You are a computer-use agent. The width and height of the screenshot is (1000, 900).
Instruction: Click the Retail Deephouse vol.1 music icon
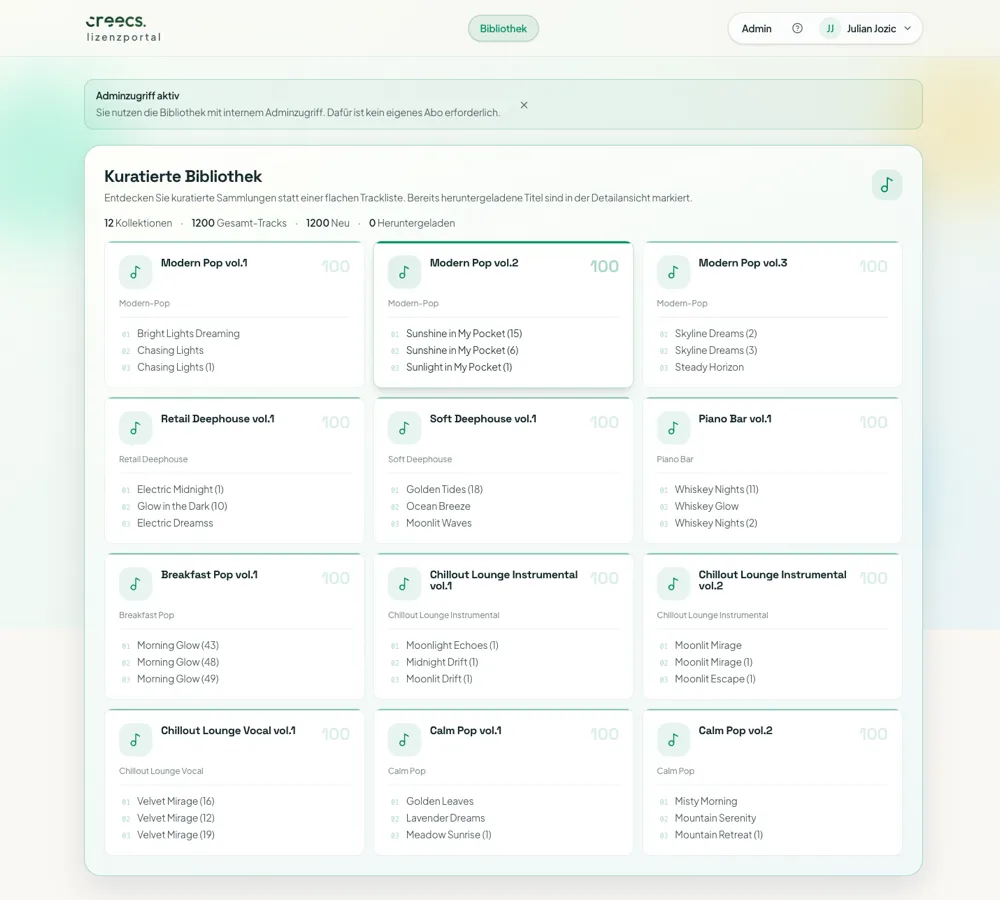(135, 428)
